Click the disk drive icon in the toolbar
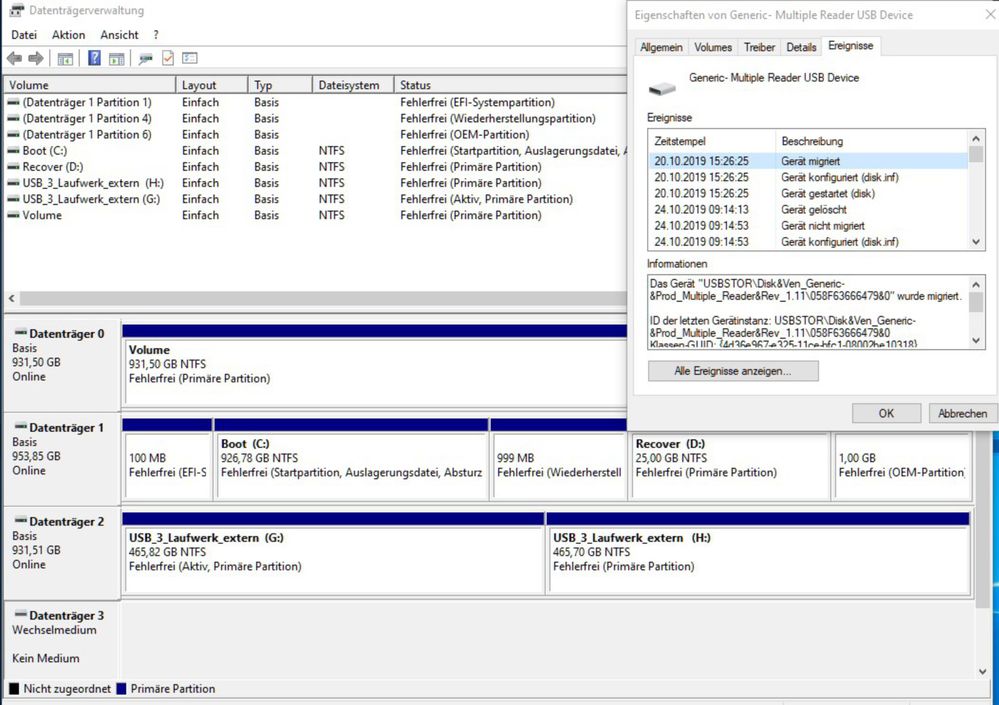999x705 pixels. click(x=146, y=59)
